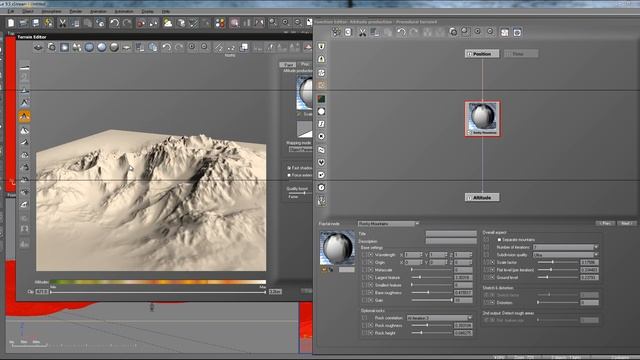640x360 pixels.
Task: Click the Description input field
Action: coord(451,241)
